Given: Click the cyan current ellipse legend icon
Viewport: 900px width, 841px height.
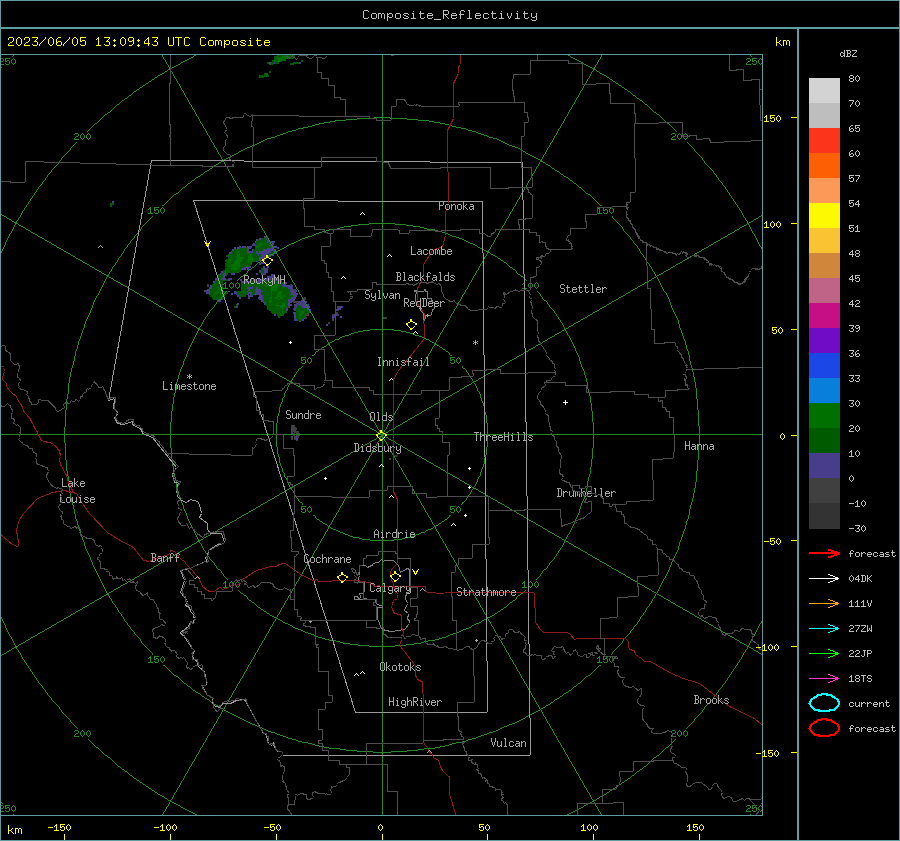Looking at the screenshot, I should click(x=824, y=703).
